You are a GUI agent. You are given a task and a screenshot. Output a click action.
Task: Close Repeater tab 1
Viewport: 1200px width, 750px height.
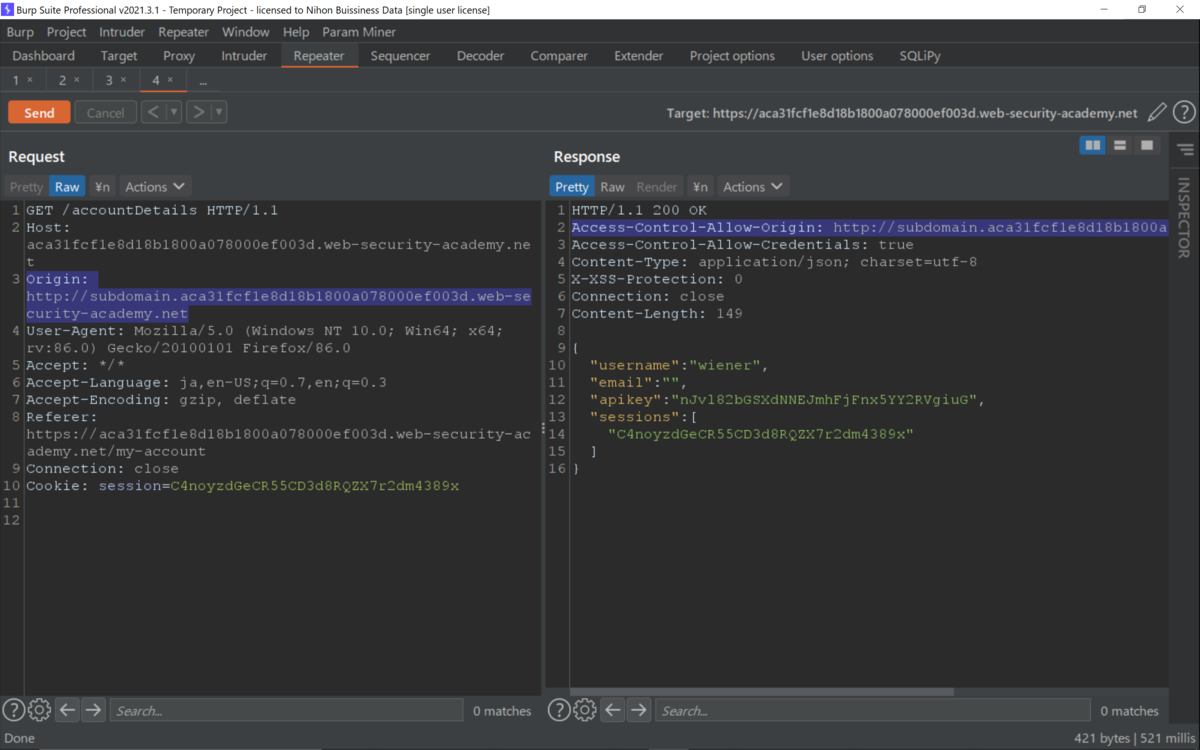[30, 80]
